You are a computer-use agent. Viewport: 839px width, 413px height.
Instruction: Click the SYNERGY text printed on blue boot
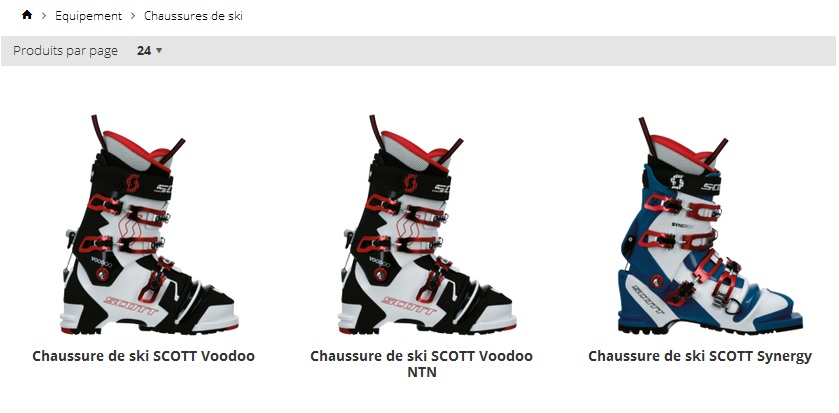[x=683, y=226]
